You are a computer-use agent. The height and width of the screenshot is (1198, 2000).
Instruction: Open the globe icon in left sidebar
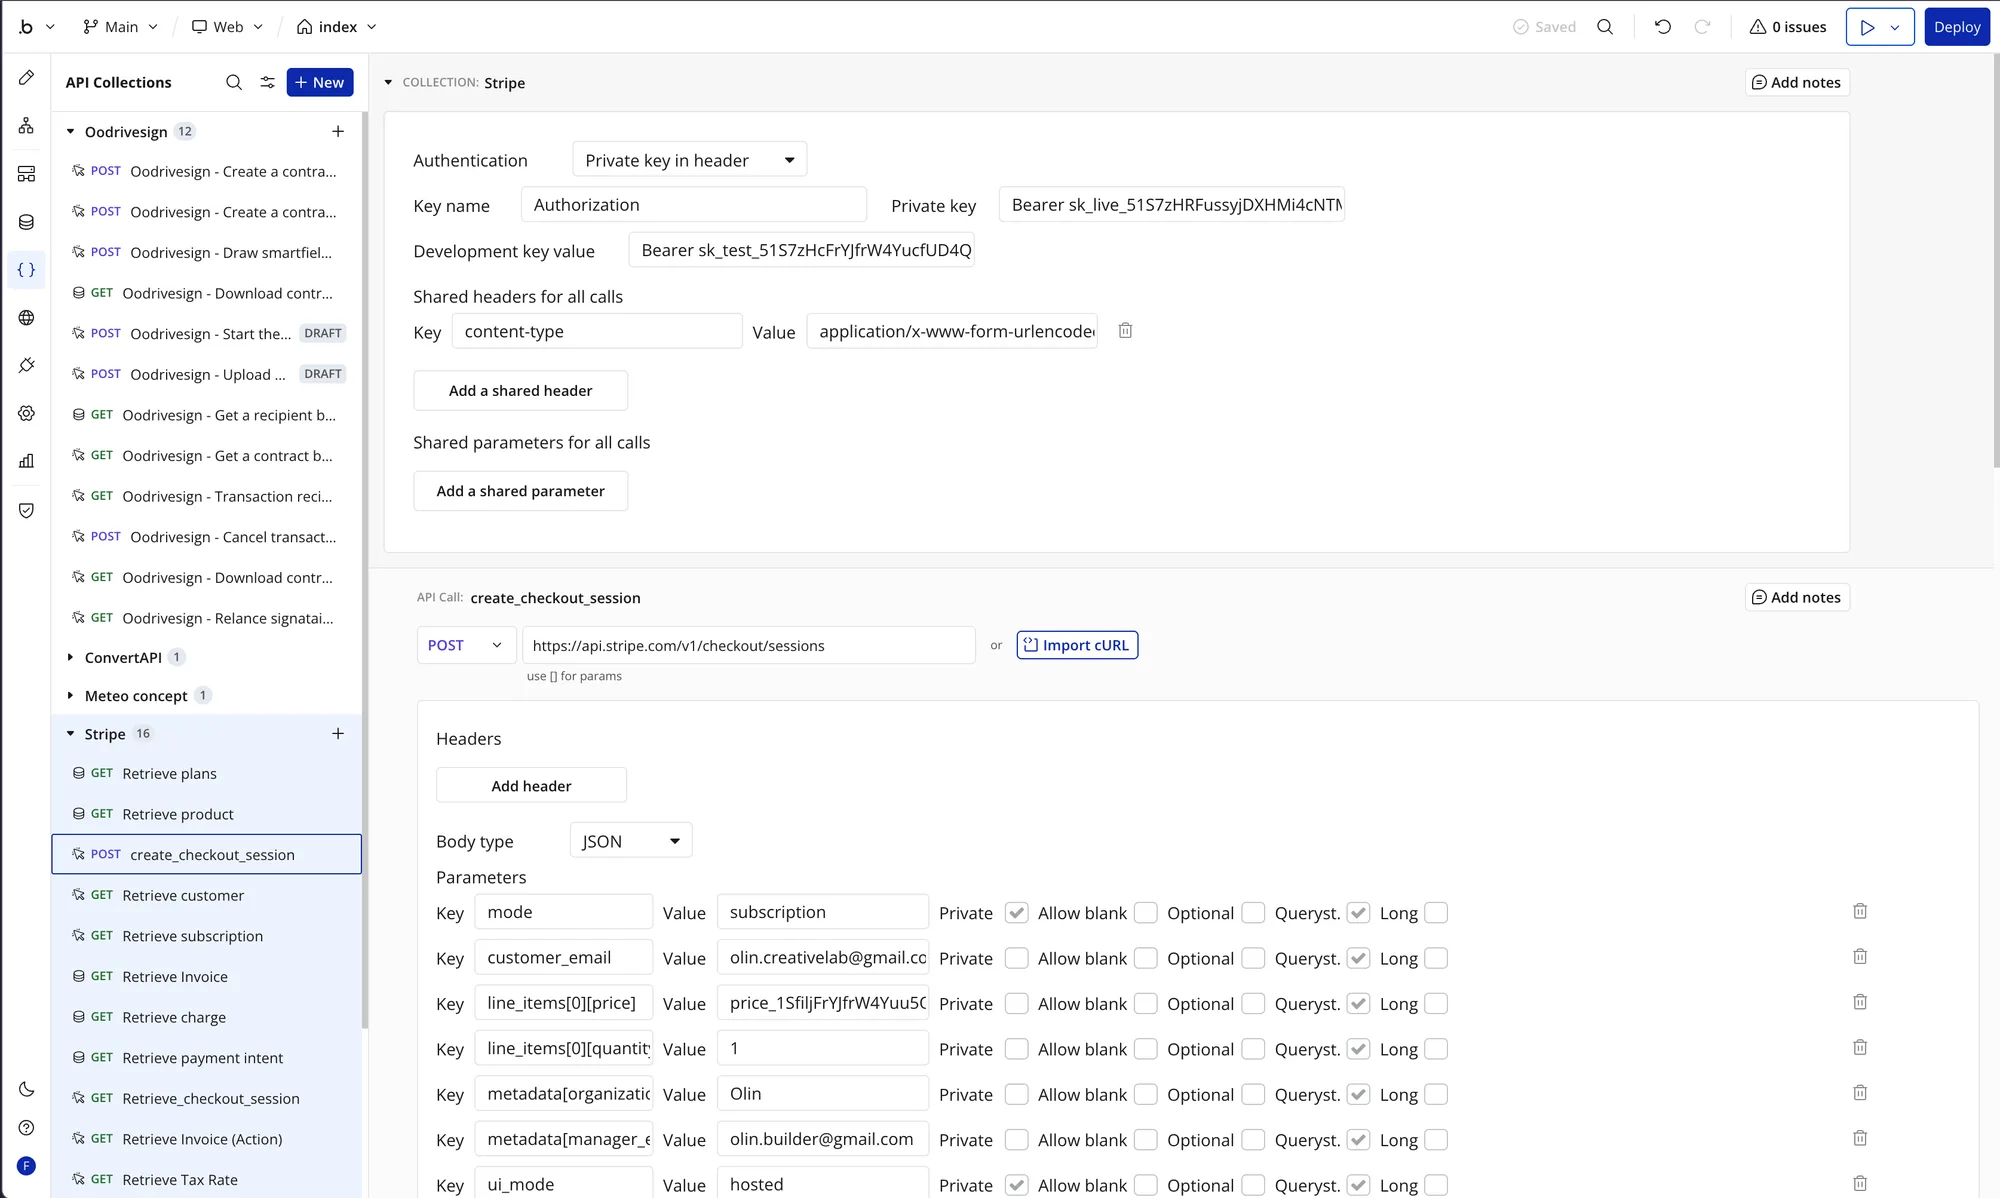tap(27, 318)
